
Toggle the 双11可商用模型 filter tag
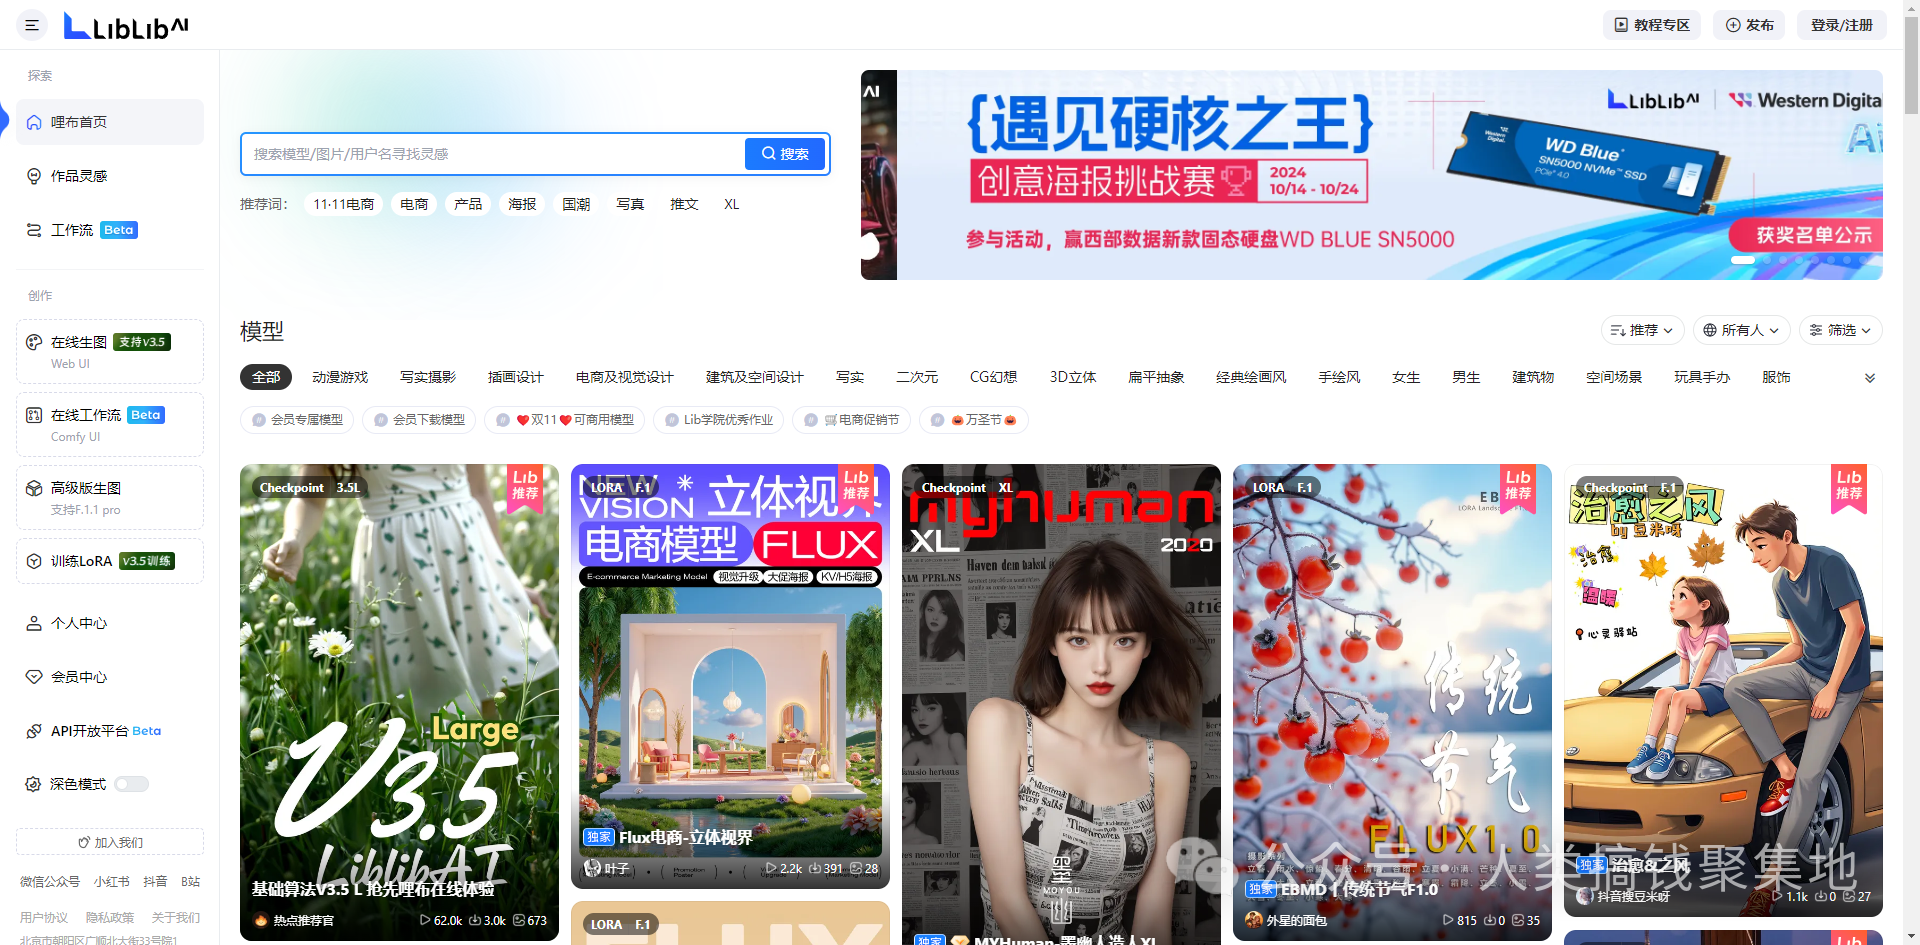564,420
